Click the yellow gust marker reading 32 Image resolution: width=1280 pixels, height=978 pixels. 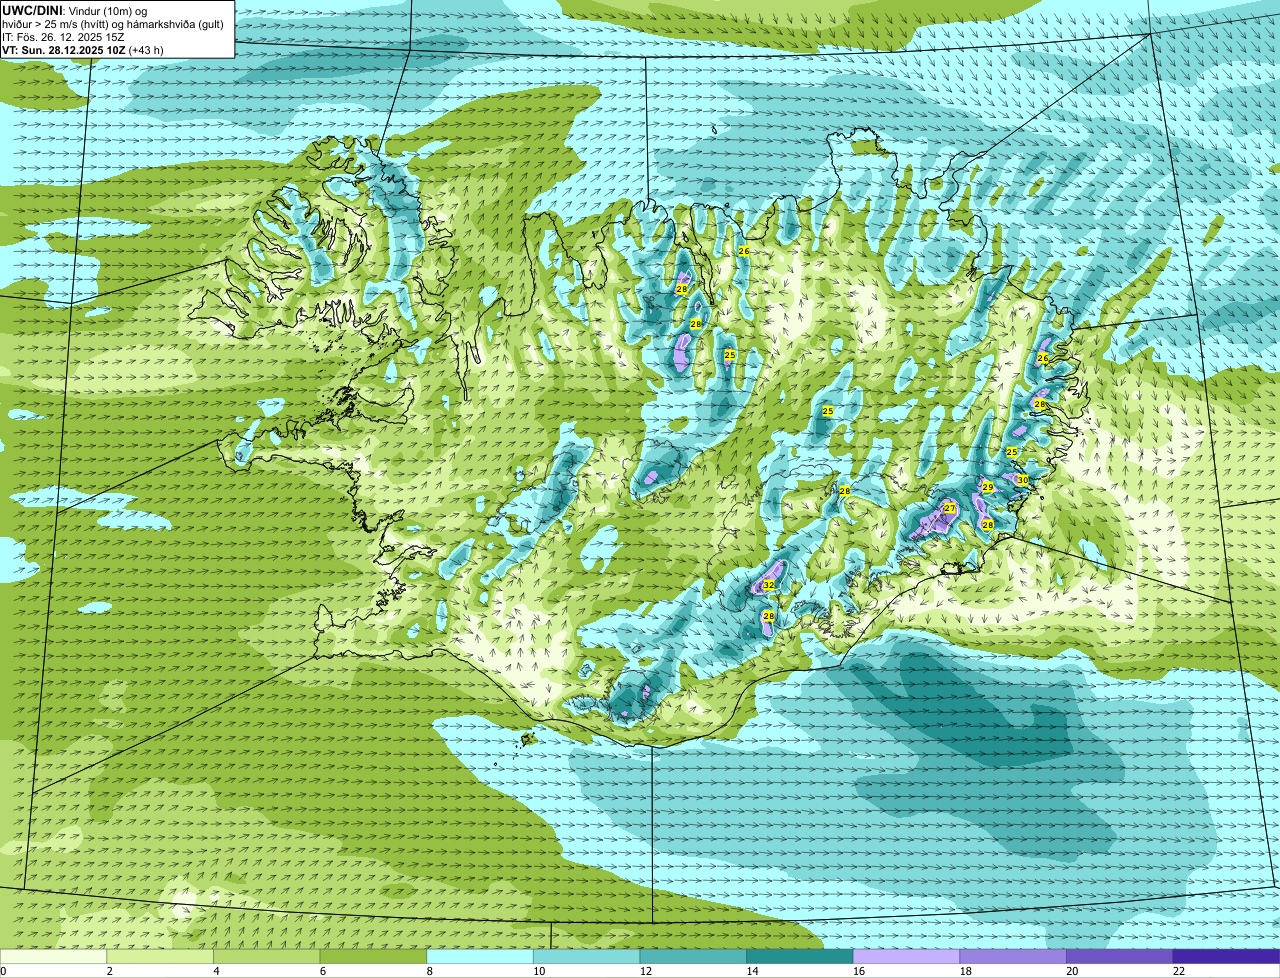769,585
